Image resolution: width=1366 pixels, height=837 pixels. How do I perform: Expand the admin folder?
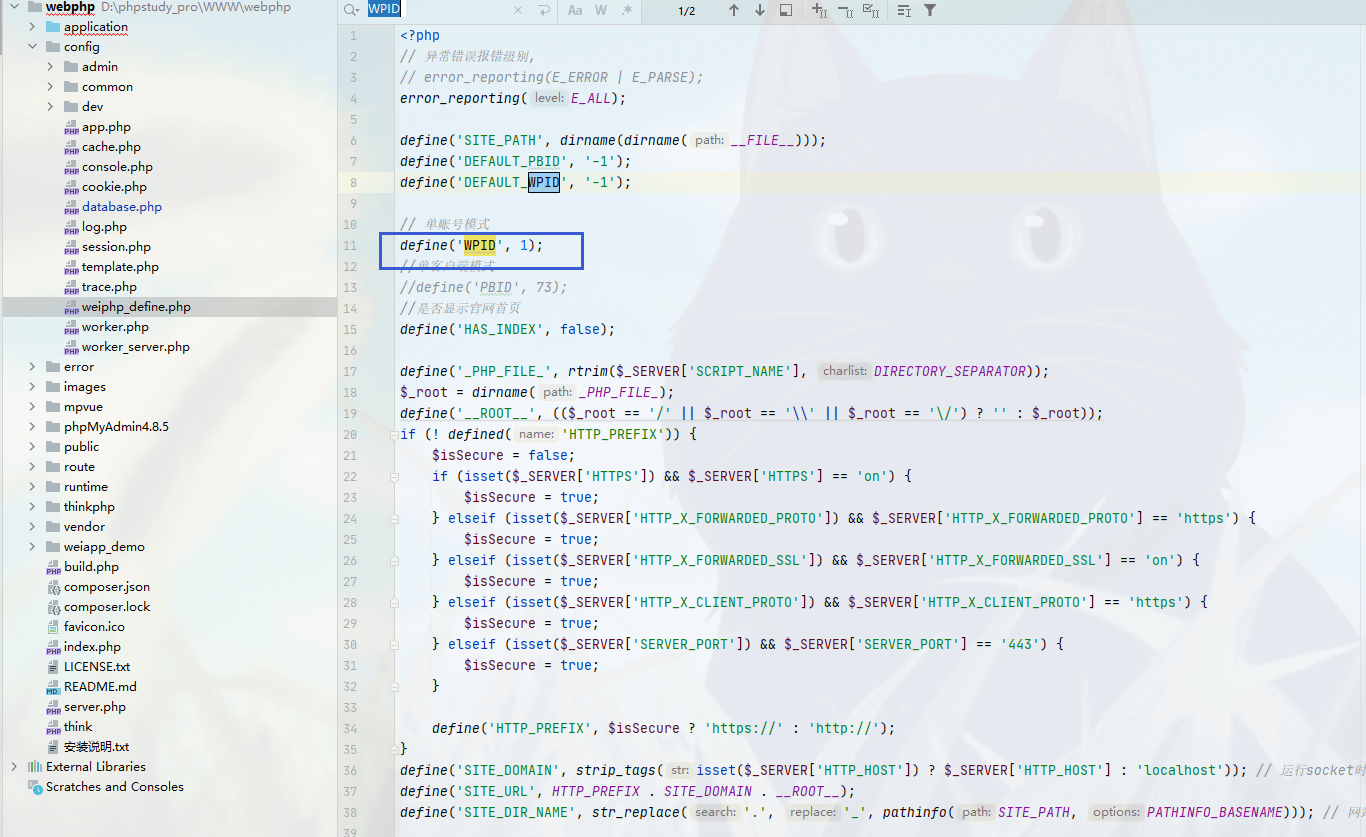pyautogui.click(x=50, y=67)
